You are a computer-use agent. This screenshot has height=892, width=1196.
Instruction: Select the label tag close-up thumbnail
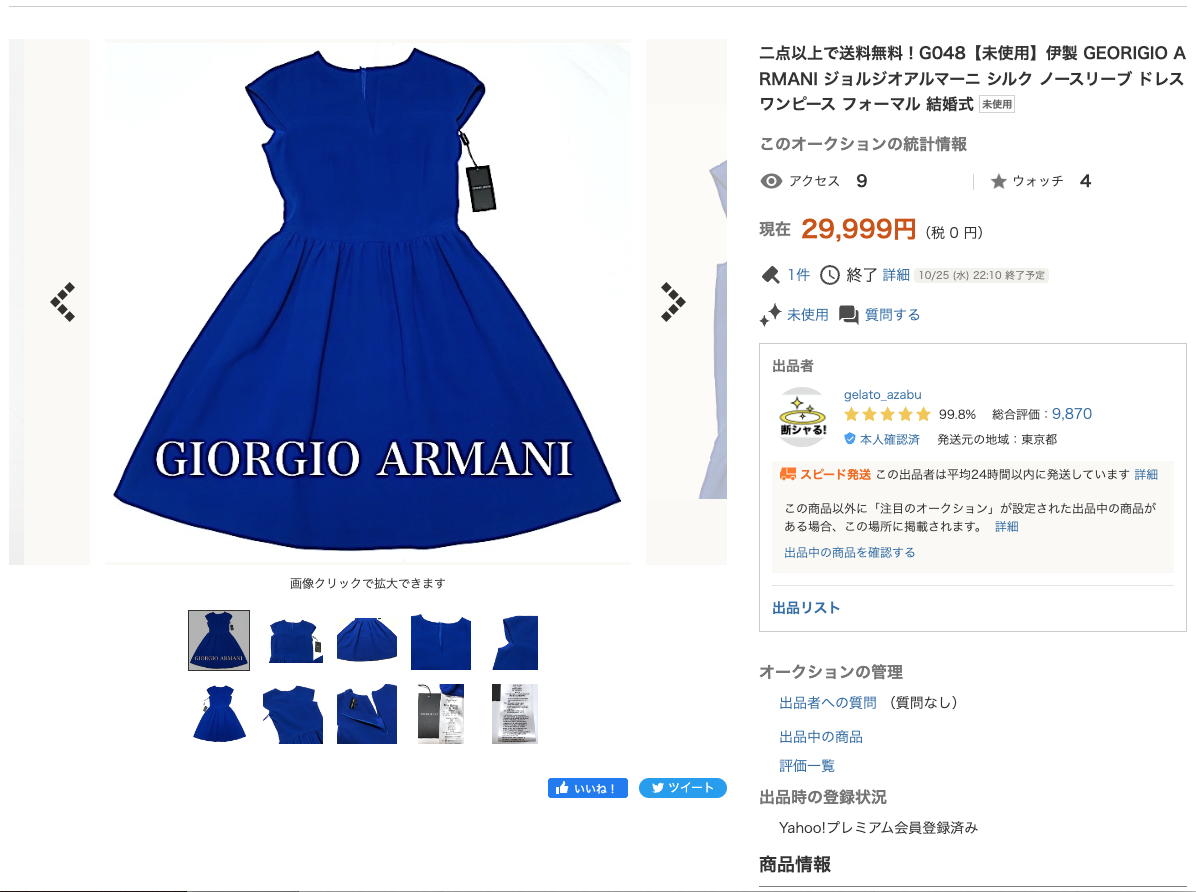pyautogui.click(x=441, y=713)
